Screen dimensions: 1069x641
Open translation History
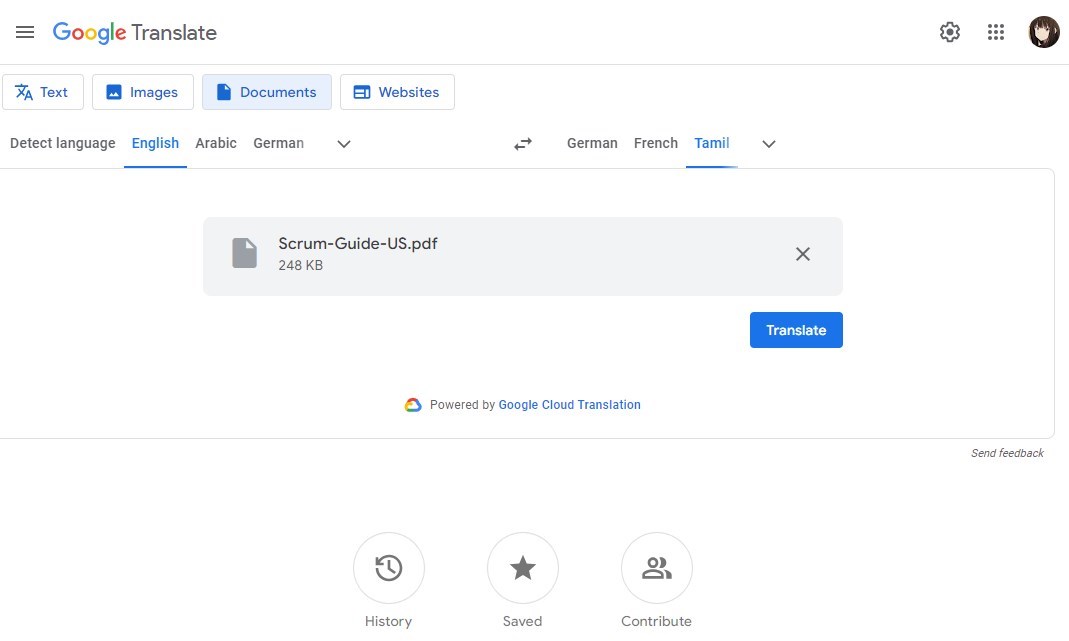tap(389, 568)
